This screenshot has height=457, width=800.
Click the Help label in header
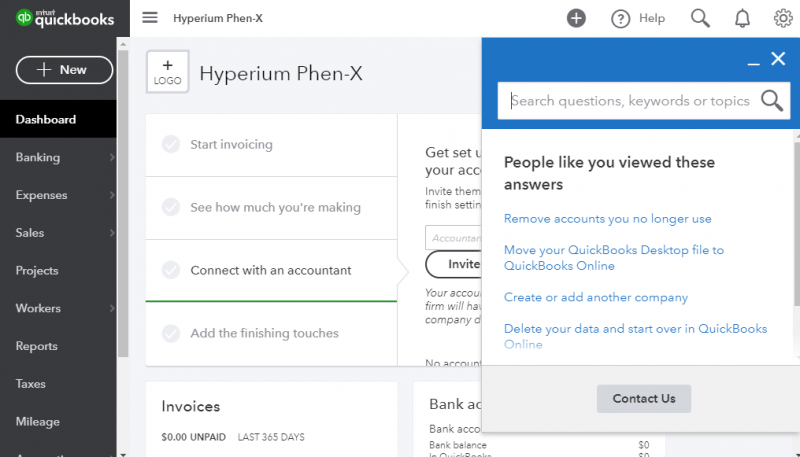pyautogui.click(x=652, y=18)
